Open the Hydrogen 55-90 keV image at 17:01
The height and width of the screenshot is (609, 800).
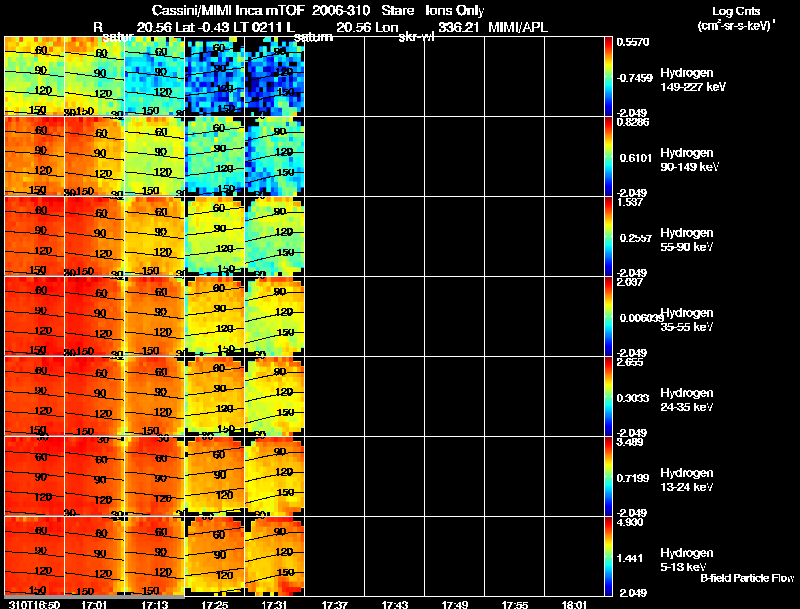point(94,236)
